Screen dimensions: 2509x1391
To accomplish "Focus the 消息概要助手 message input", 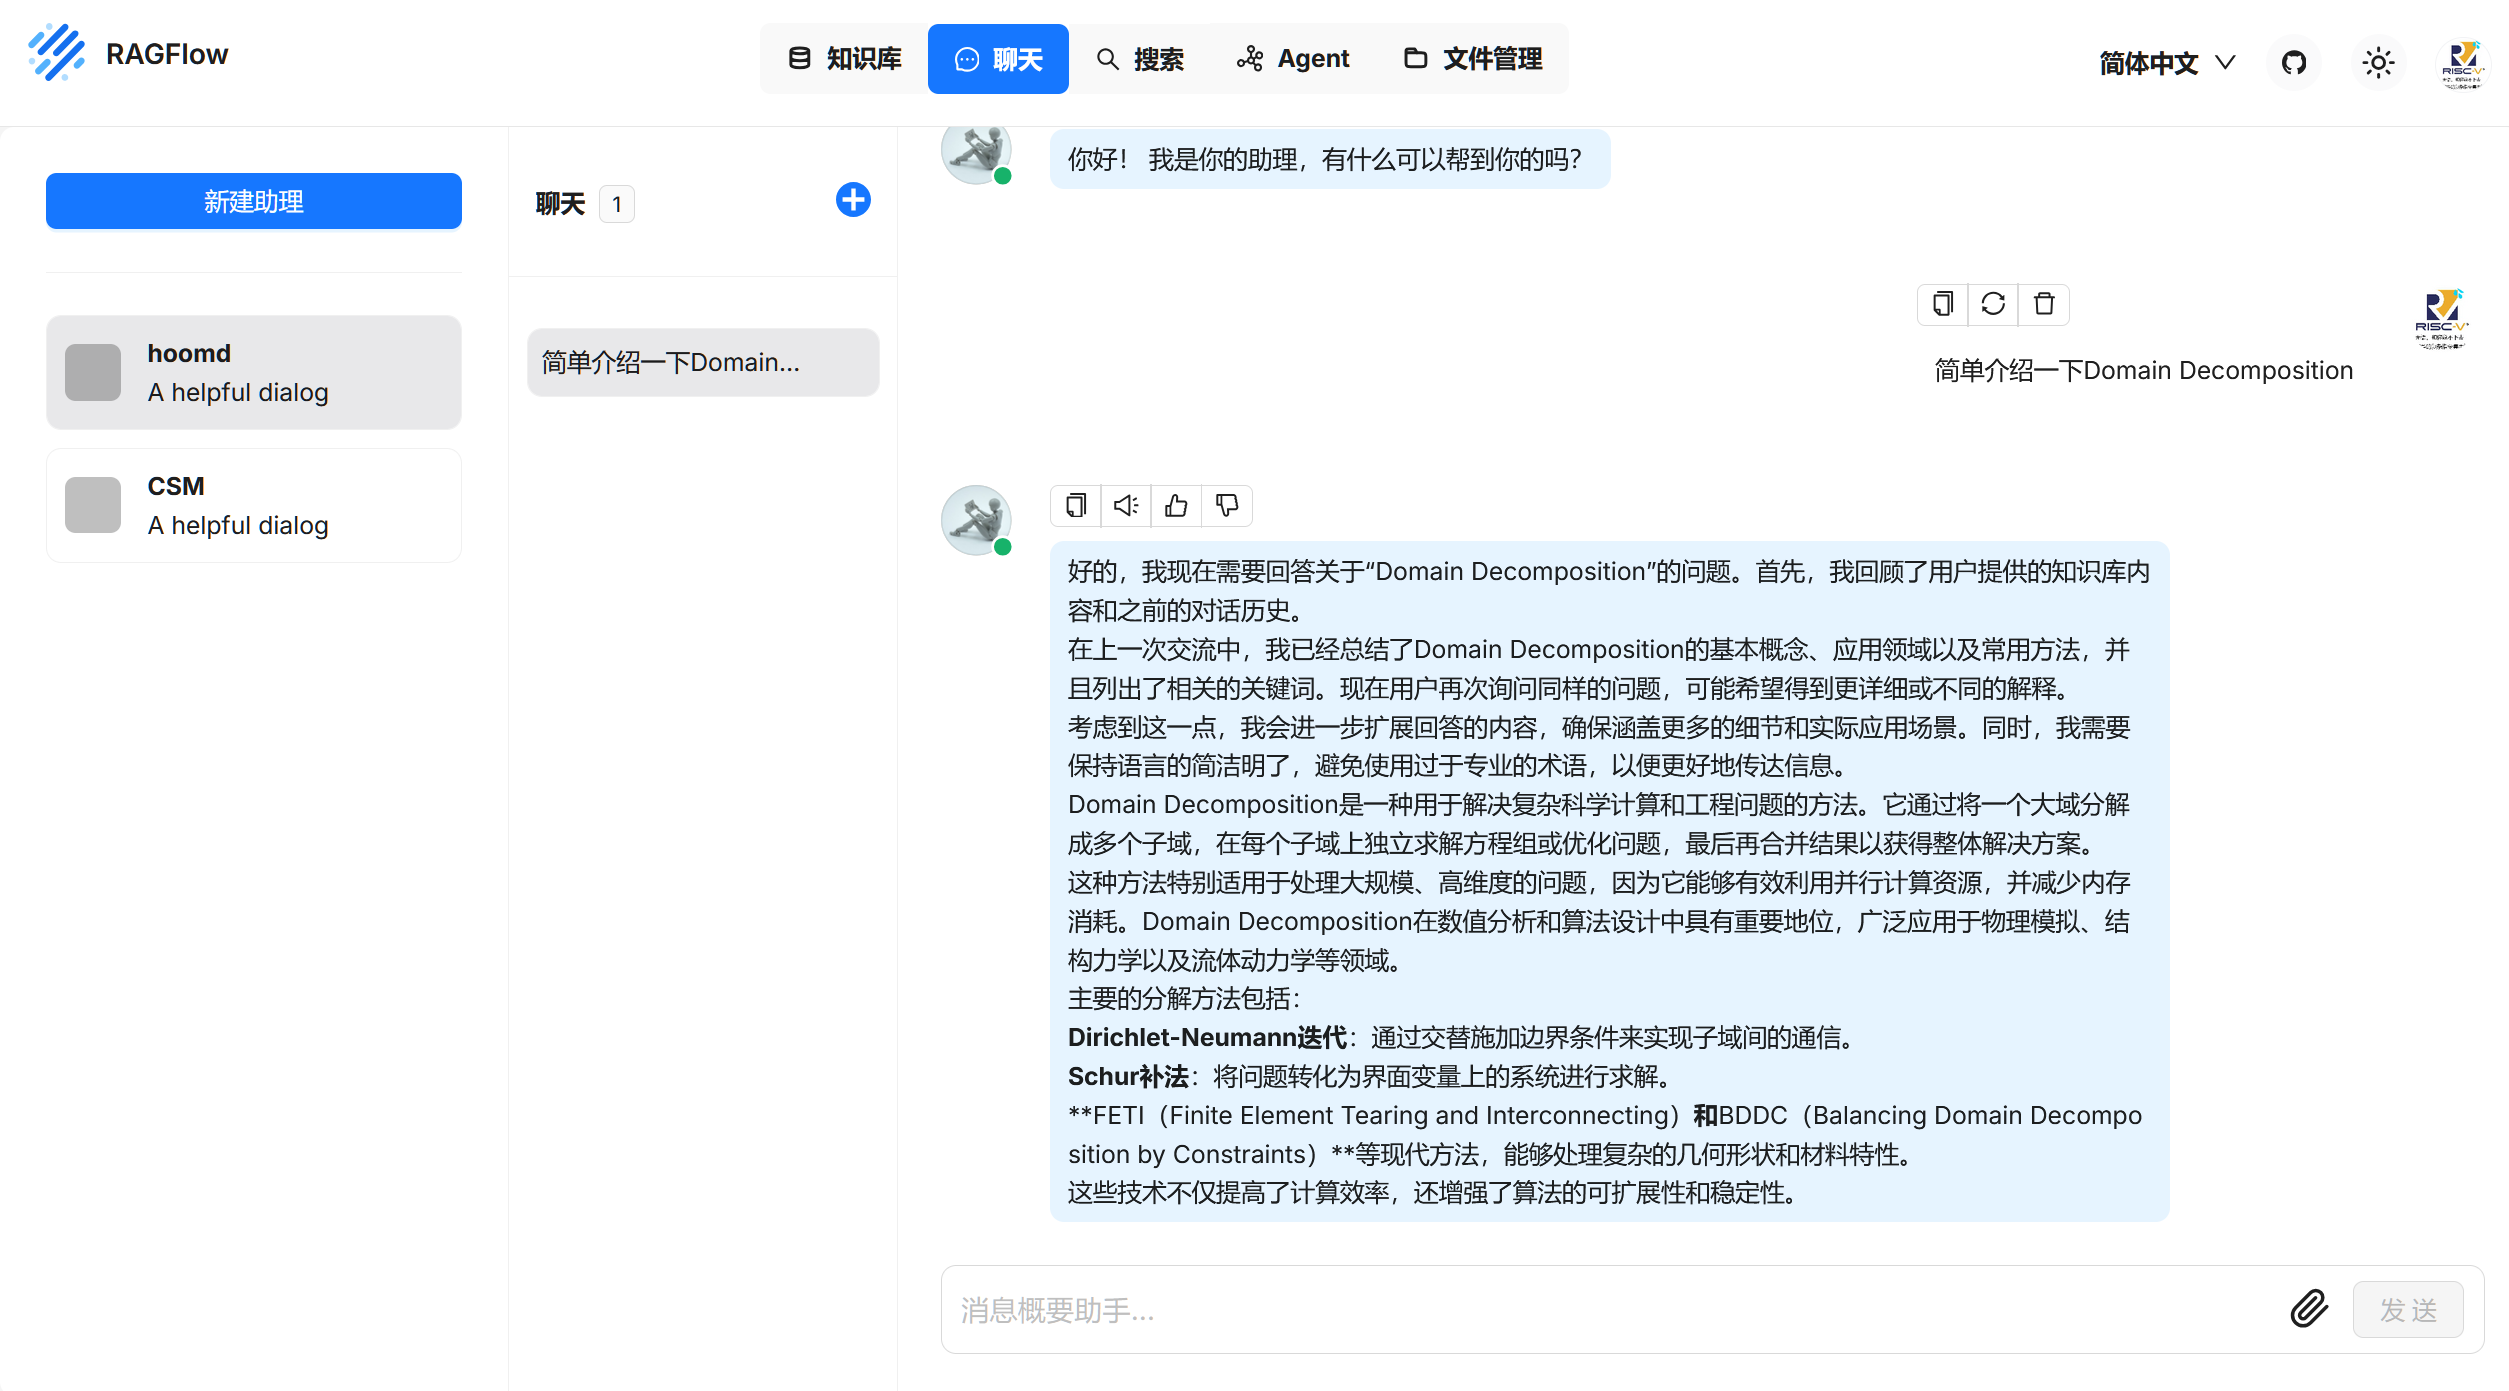I will (1615, 1310).
